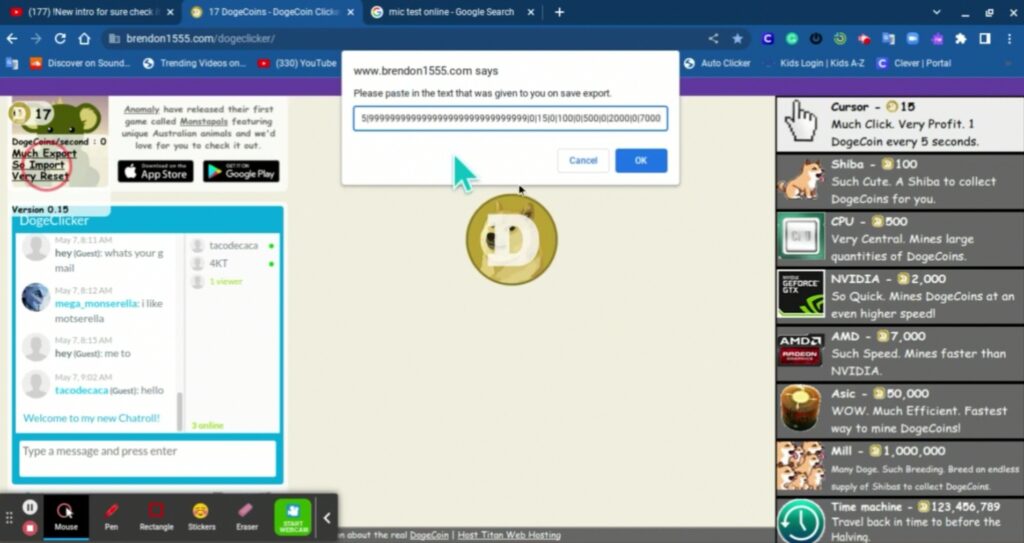Open the Stickers tool

pyautogui.click(x=201, y=516)
